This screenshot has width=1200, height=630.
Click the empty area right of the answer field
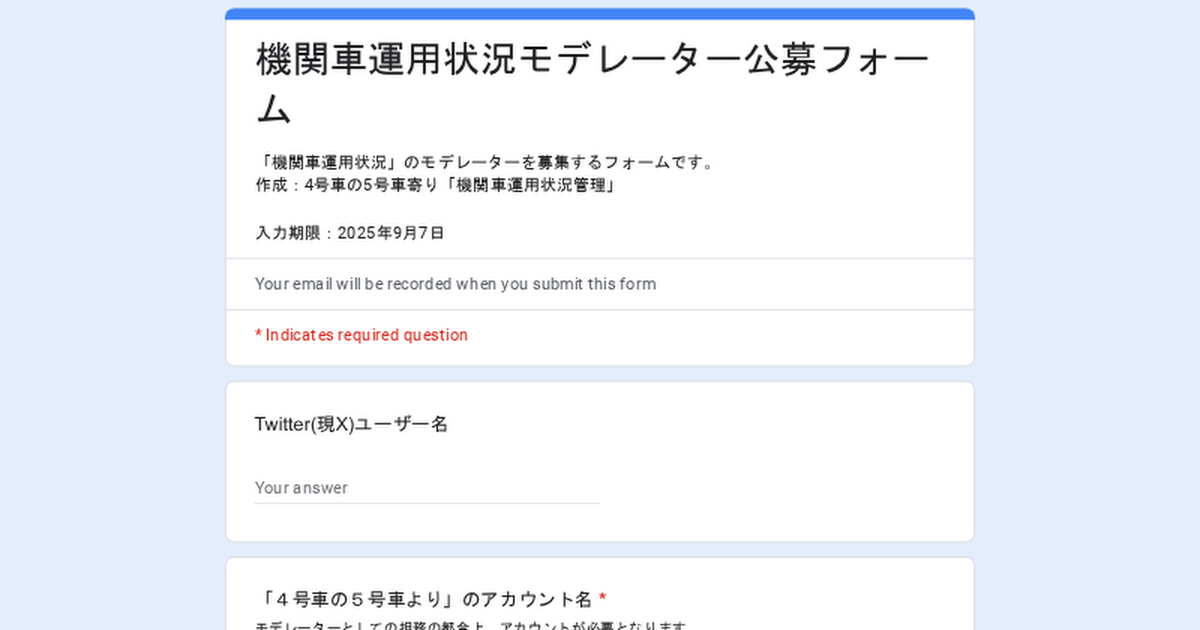pos(780,488)
